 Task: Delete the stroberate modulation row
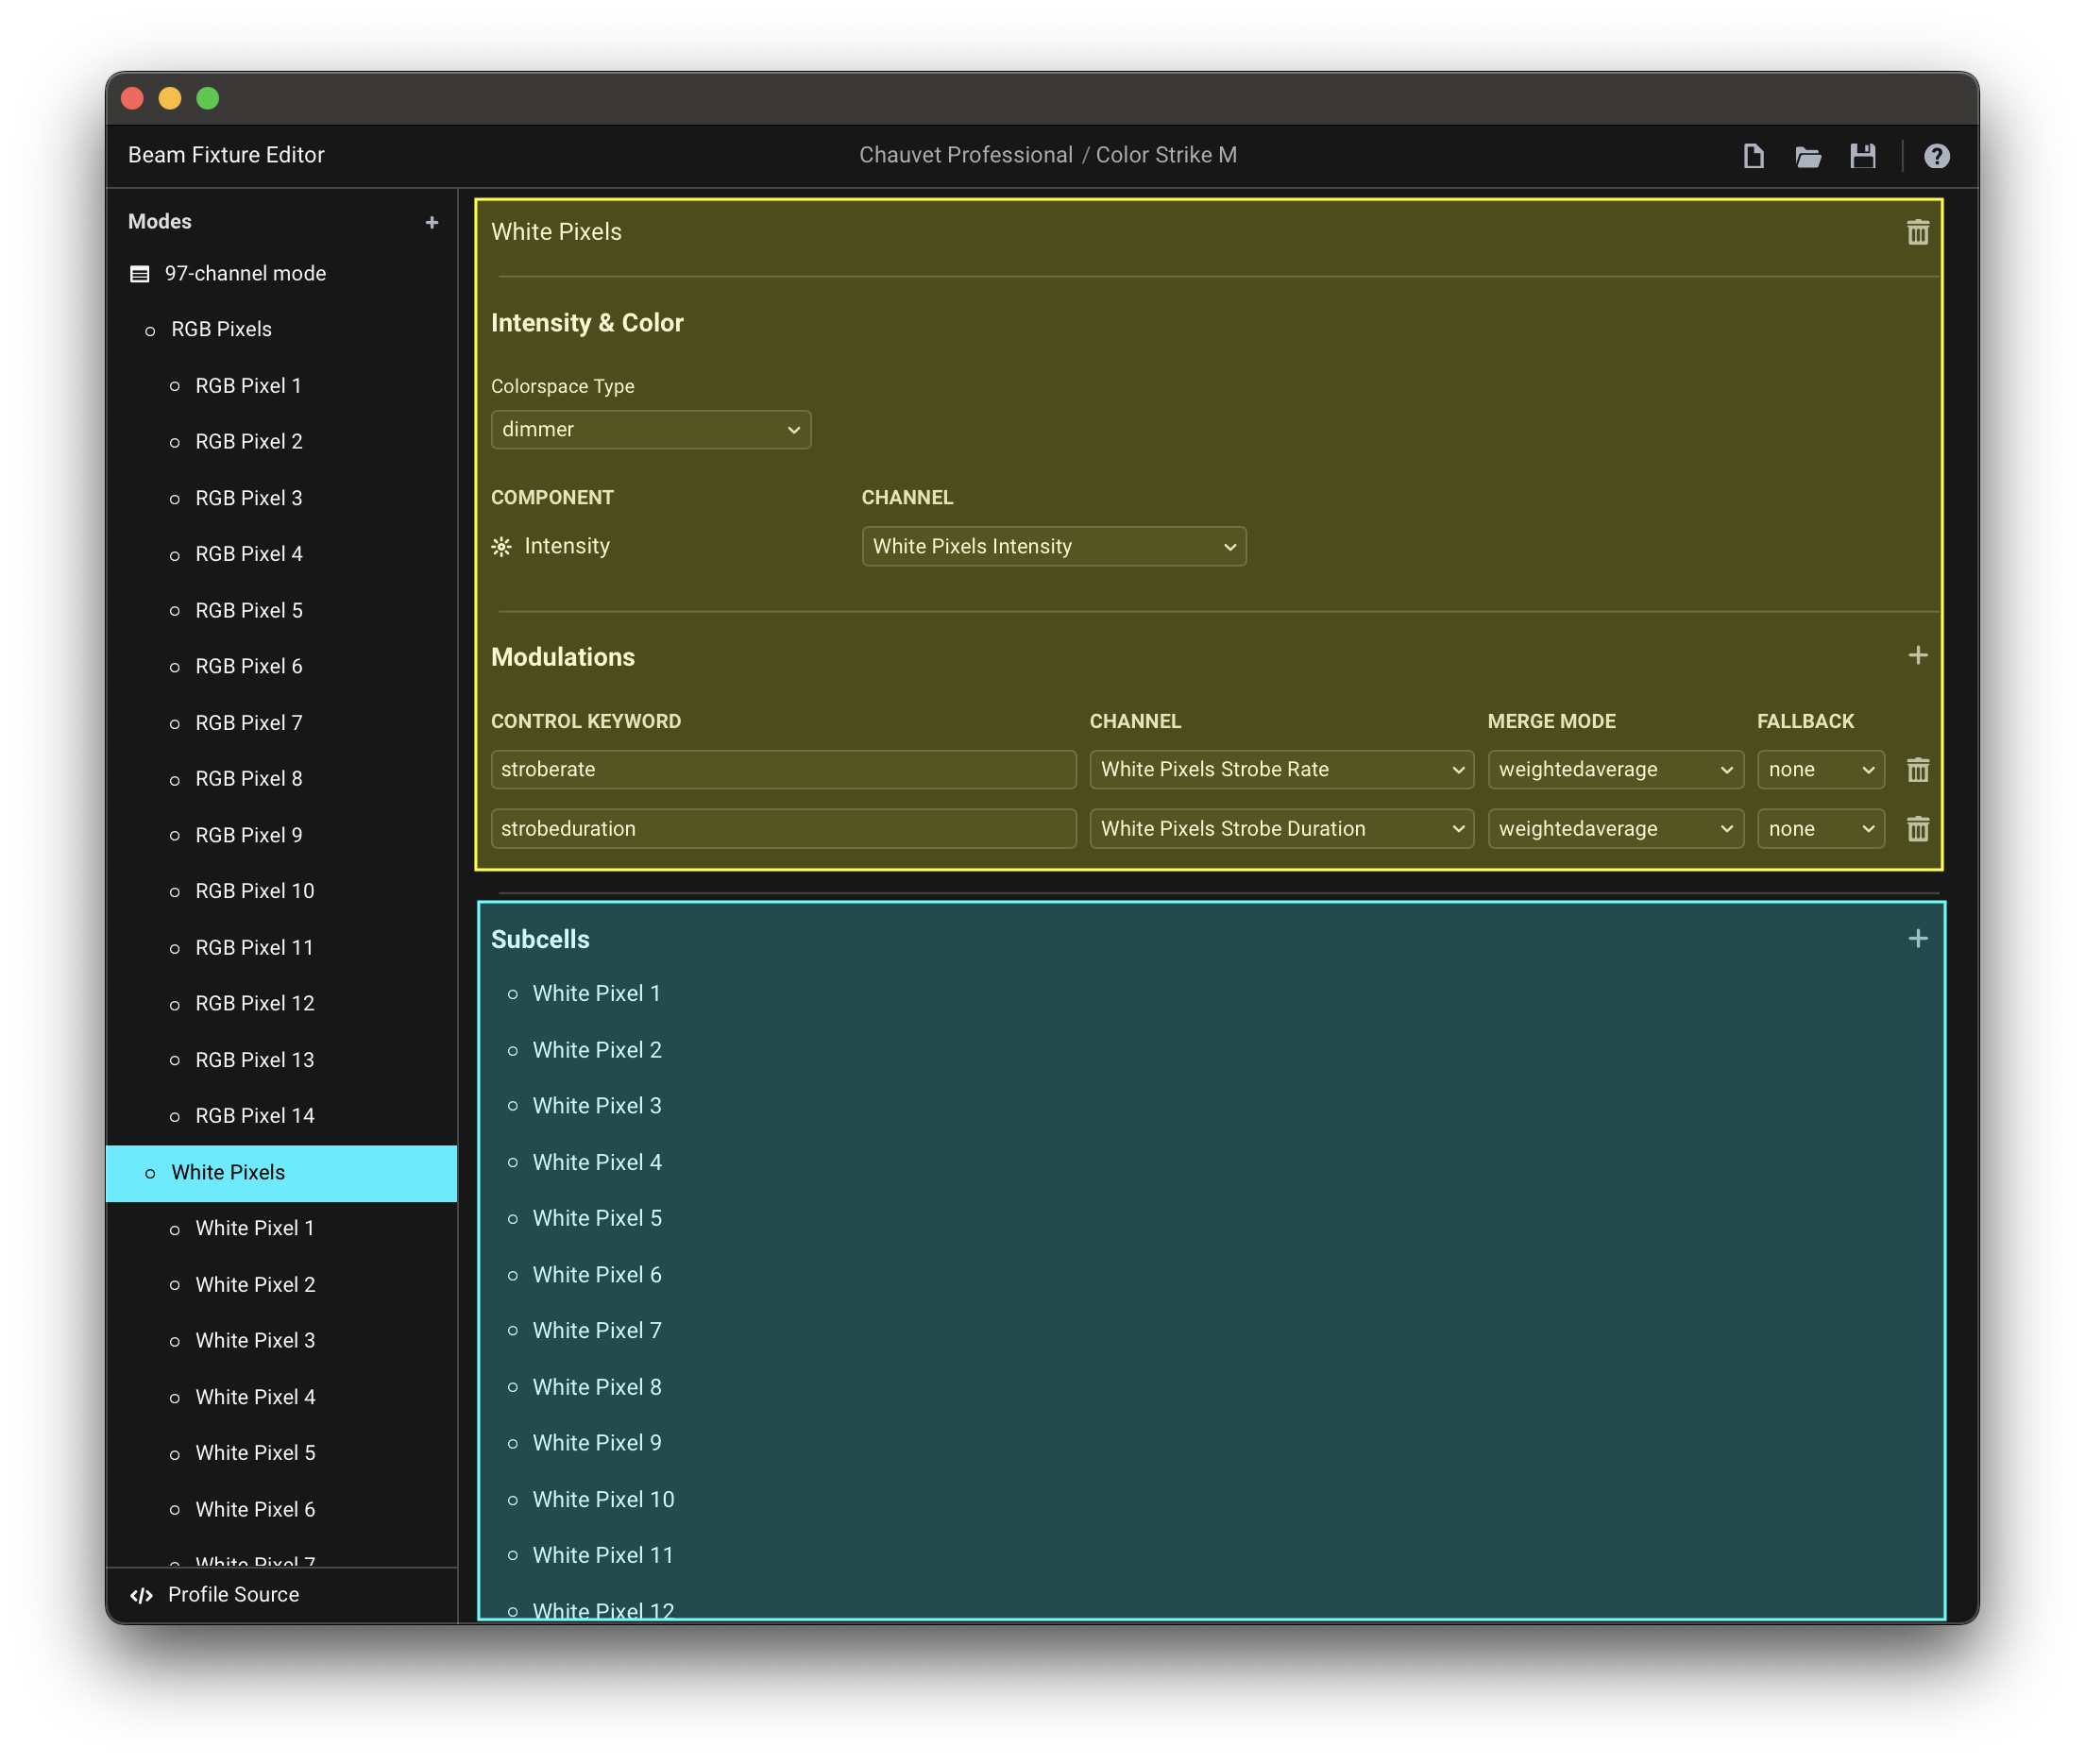[x=1918, y=769]
